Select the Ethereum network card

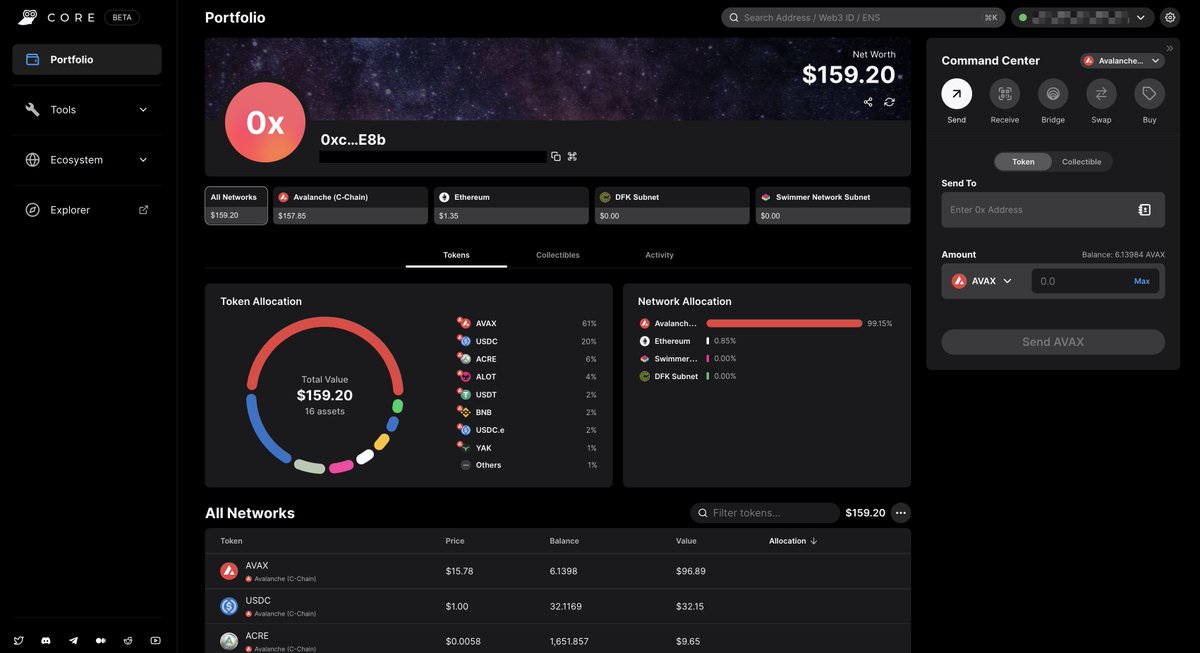coord(511,205)
